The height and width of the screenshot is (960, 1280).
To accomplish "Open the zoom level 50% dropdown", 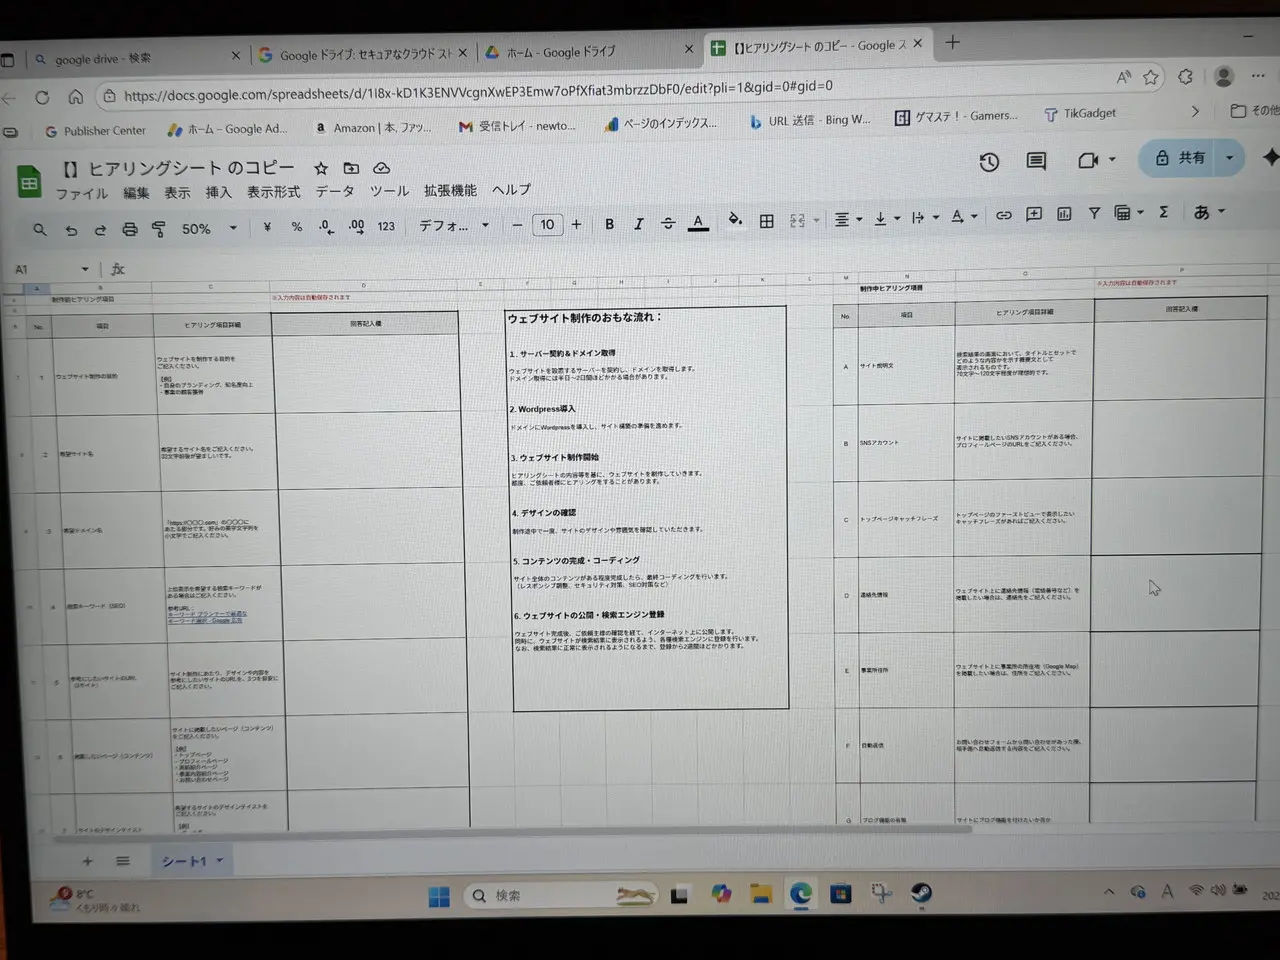I will pyautogui.click(x=206, y=228).
